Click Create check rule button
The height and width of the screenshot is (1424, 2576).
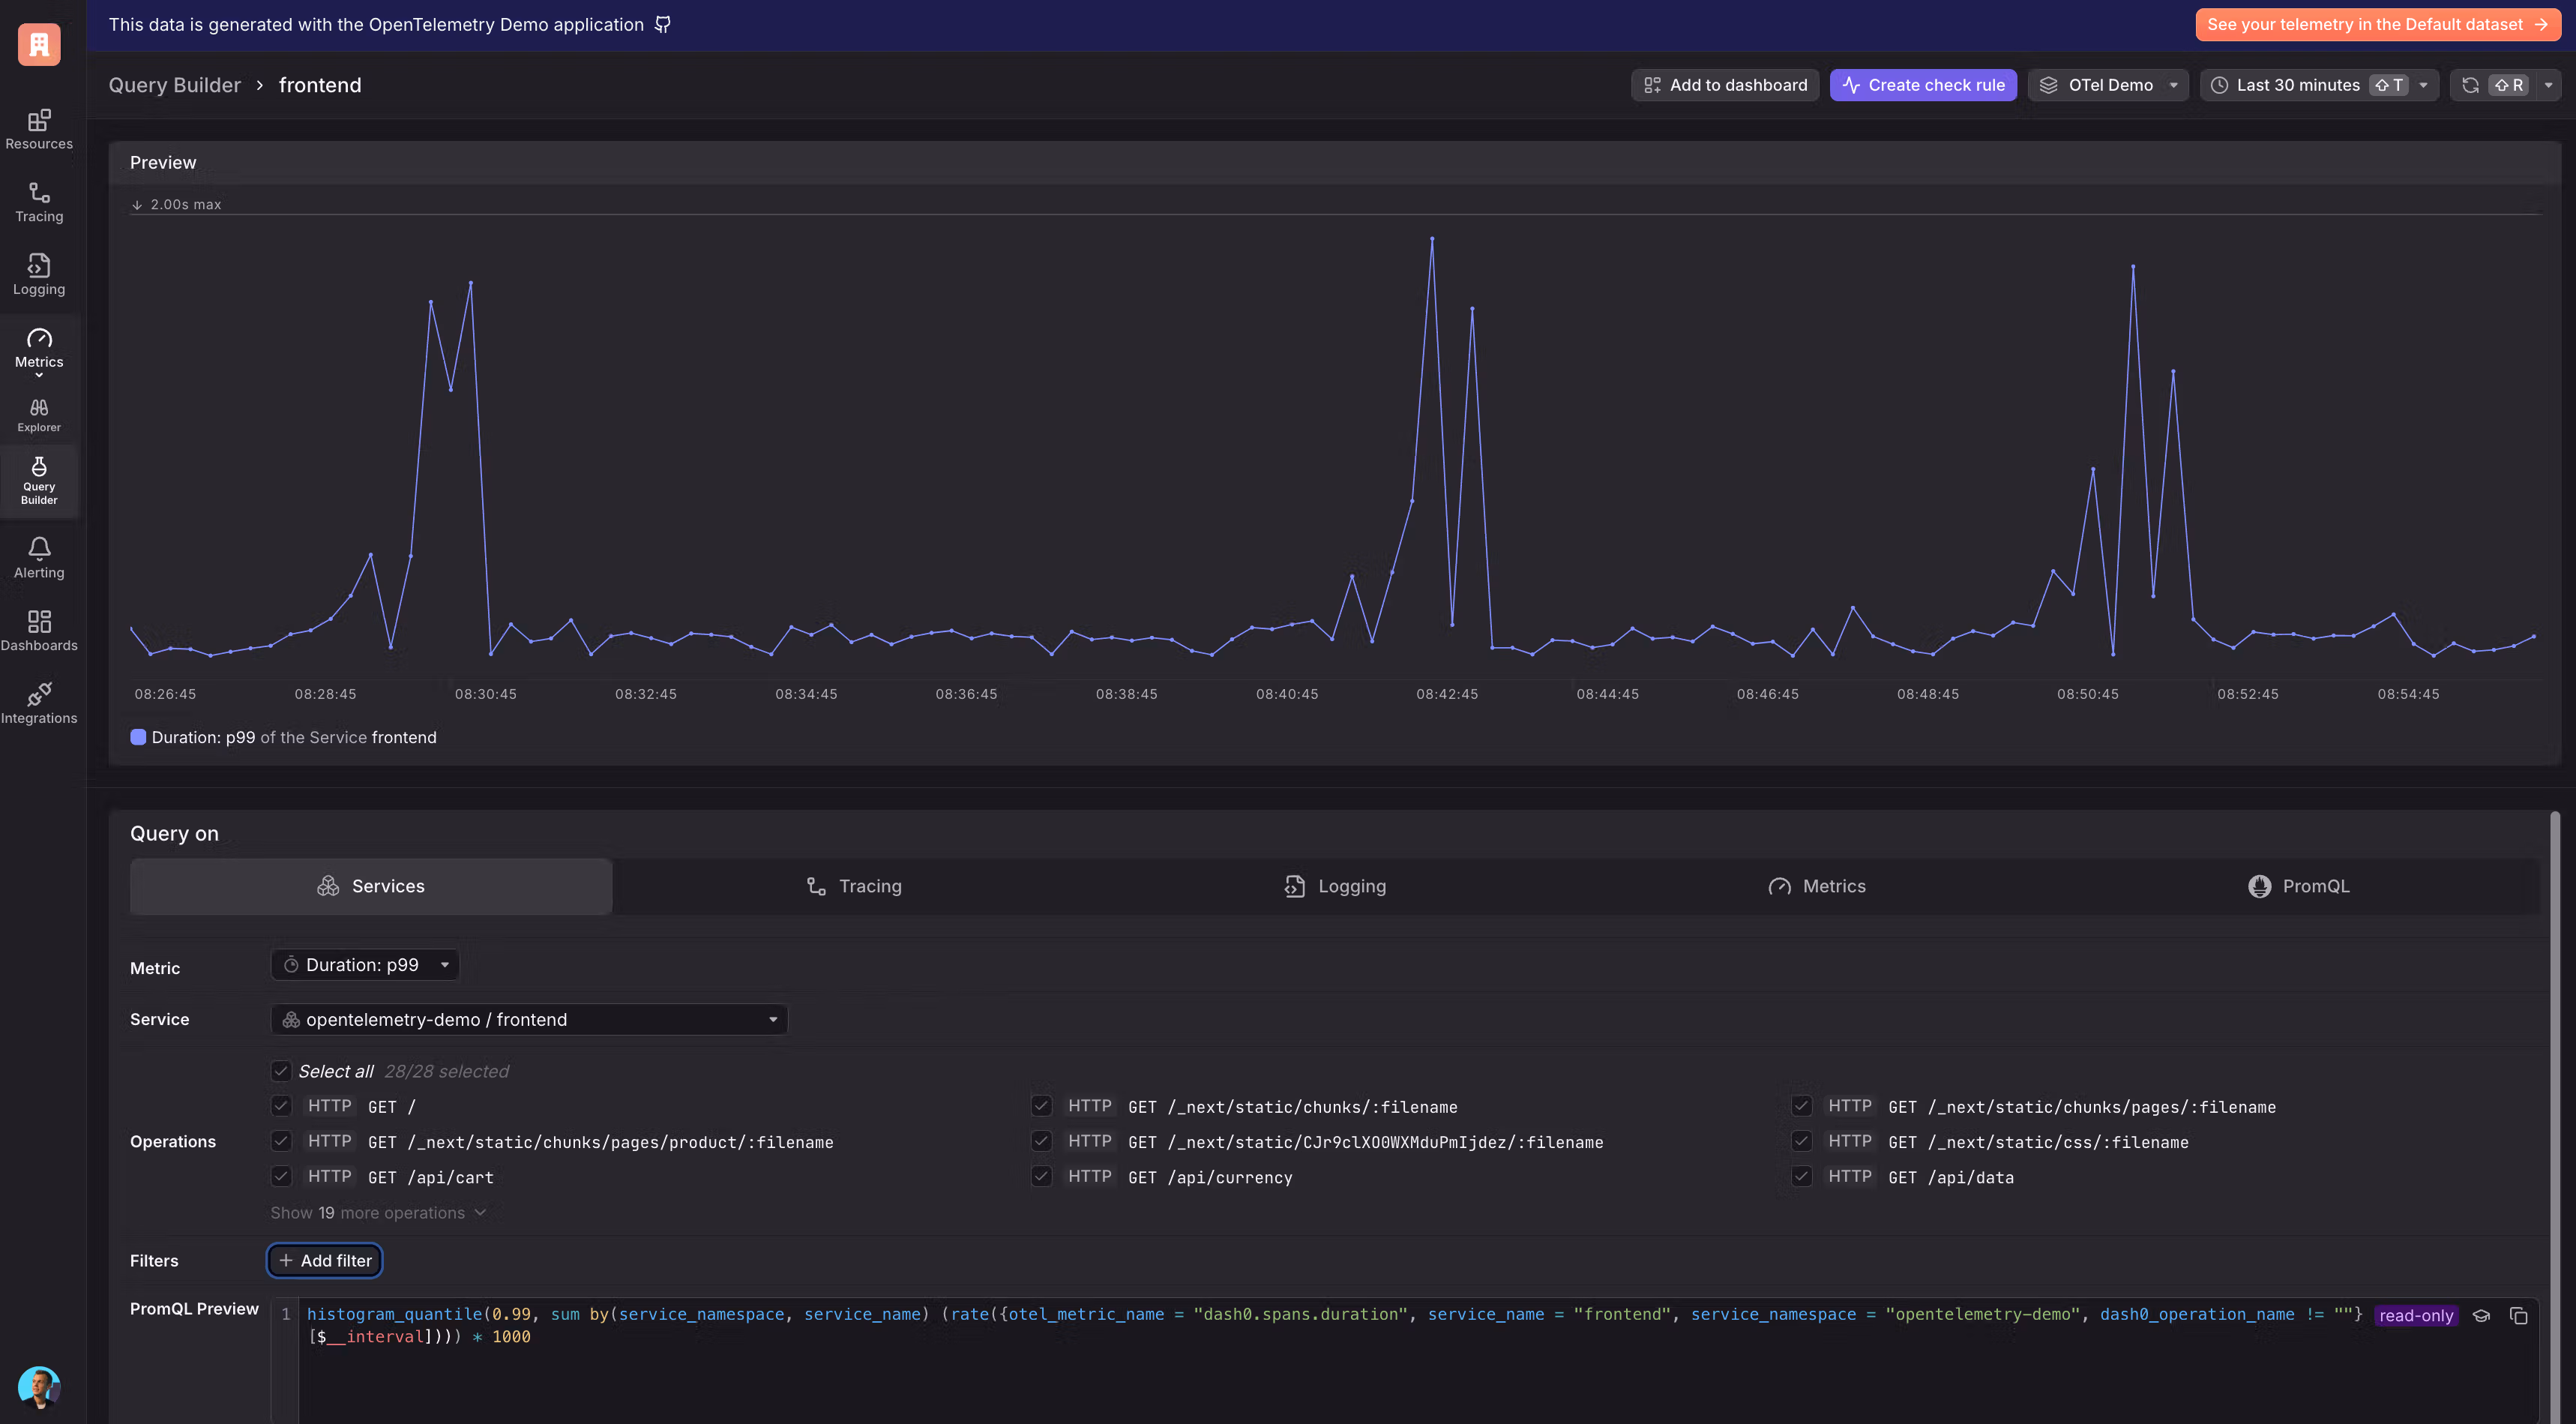(1922, 85)
